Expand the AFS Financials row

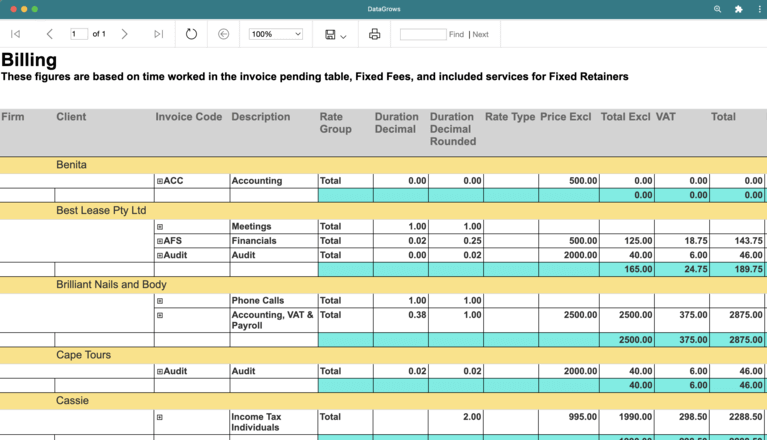(x=160, y=241)
